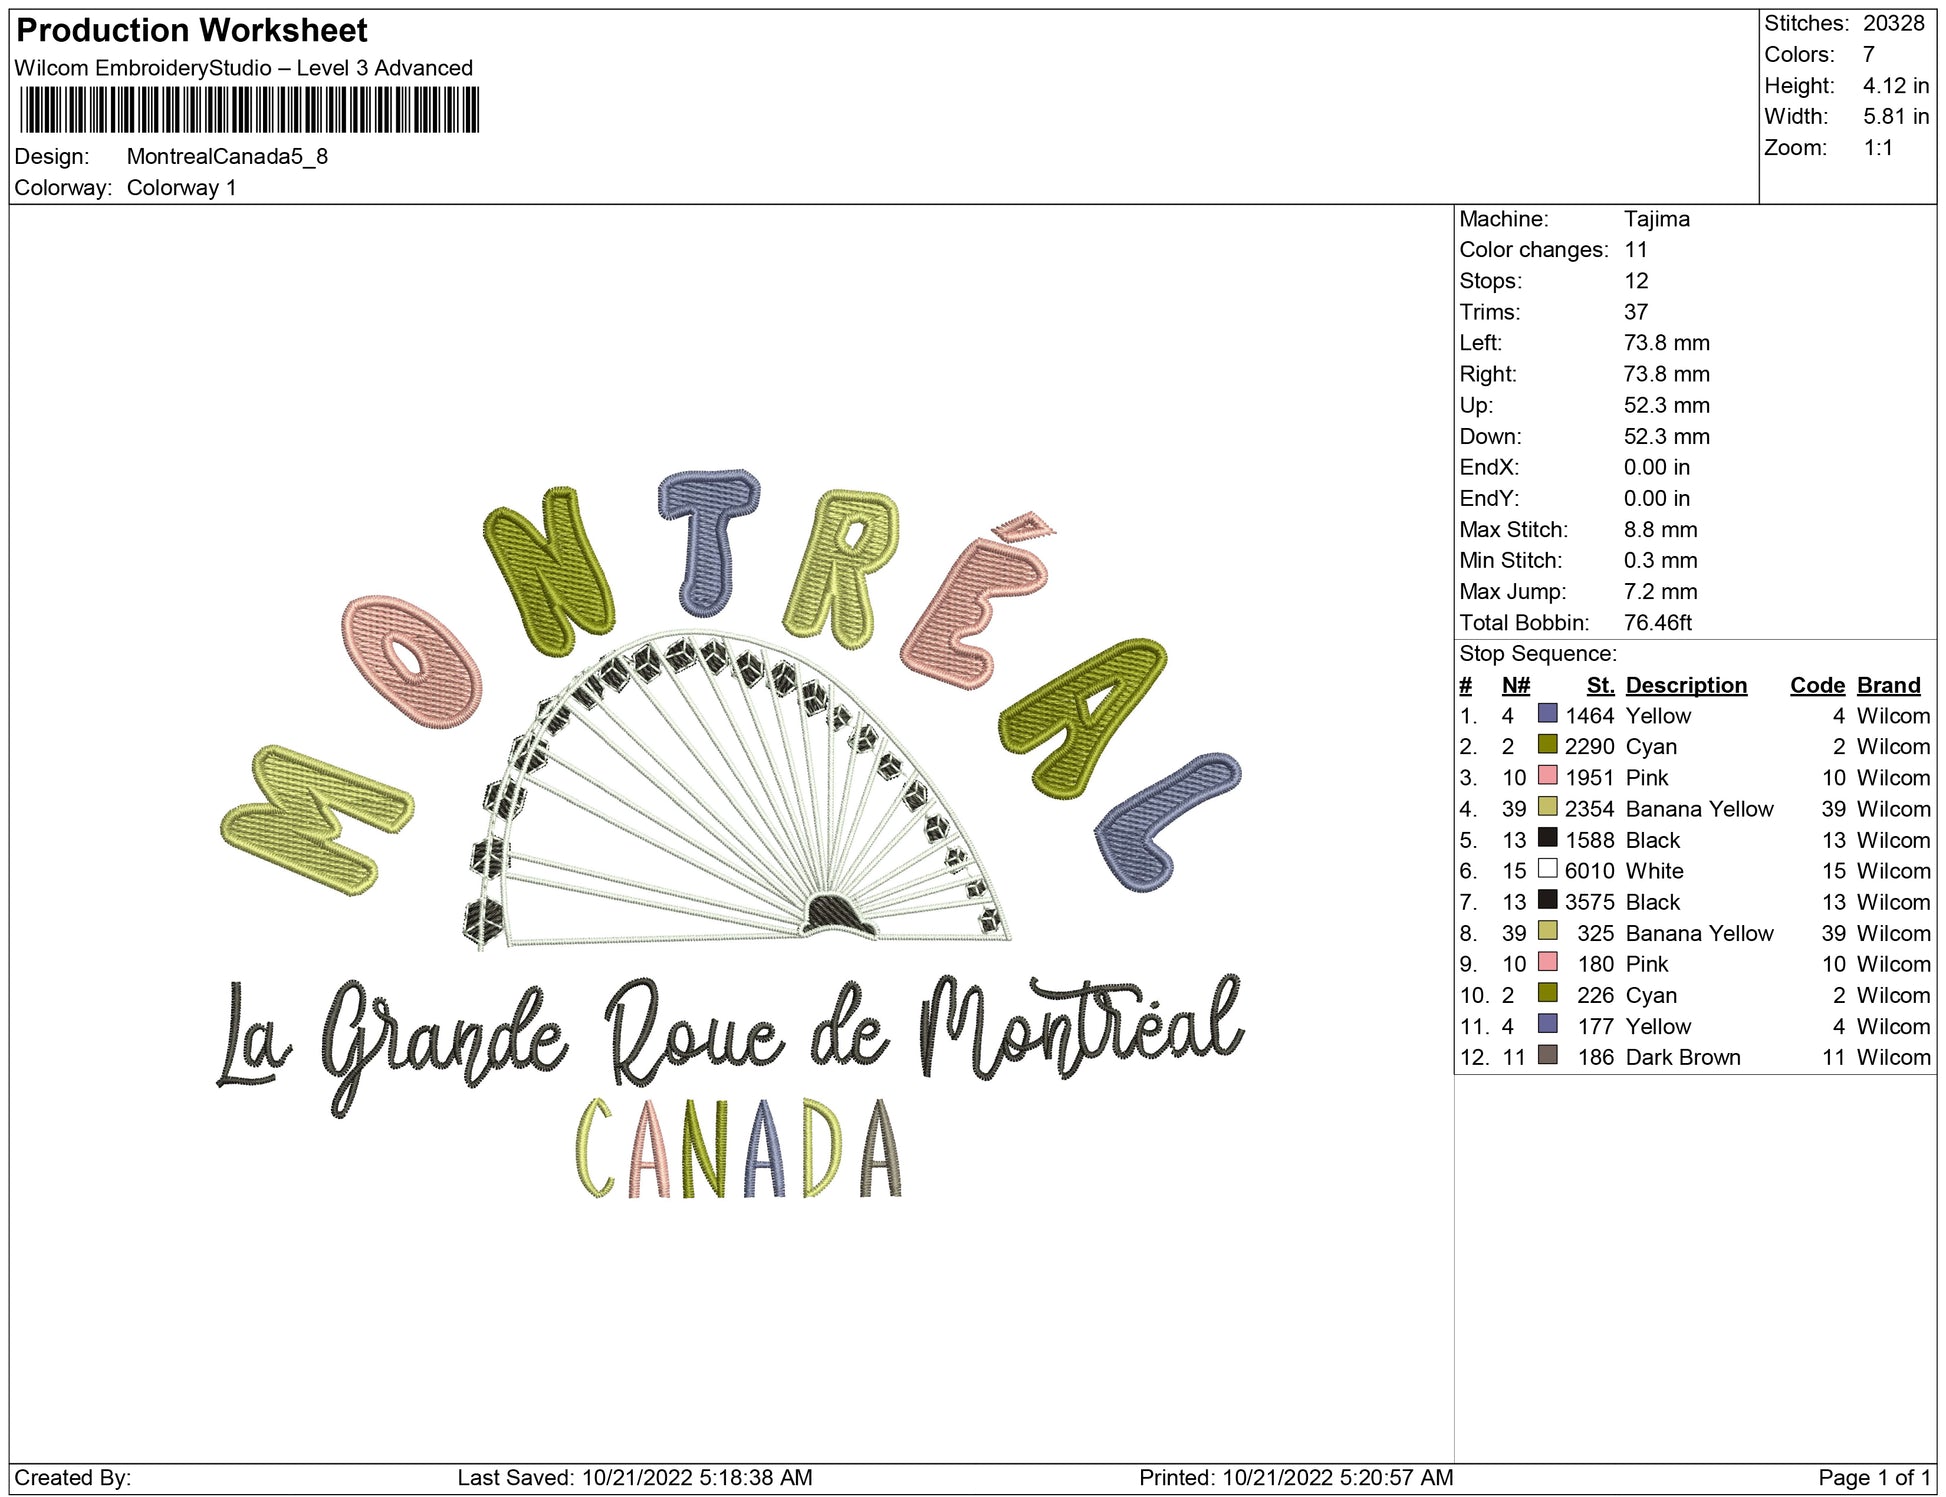Click the Brand column header
Screen dimensions: 1946x1497
point(1888,685)
